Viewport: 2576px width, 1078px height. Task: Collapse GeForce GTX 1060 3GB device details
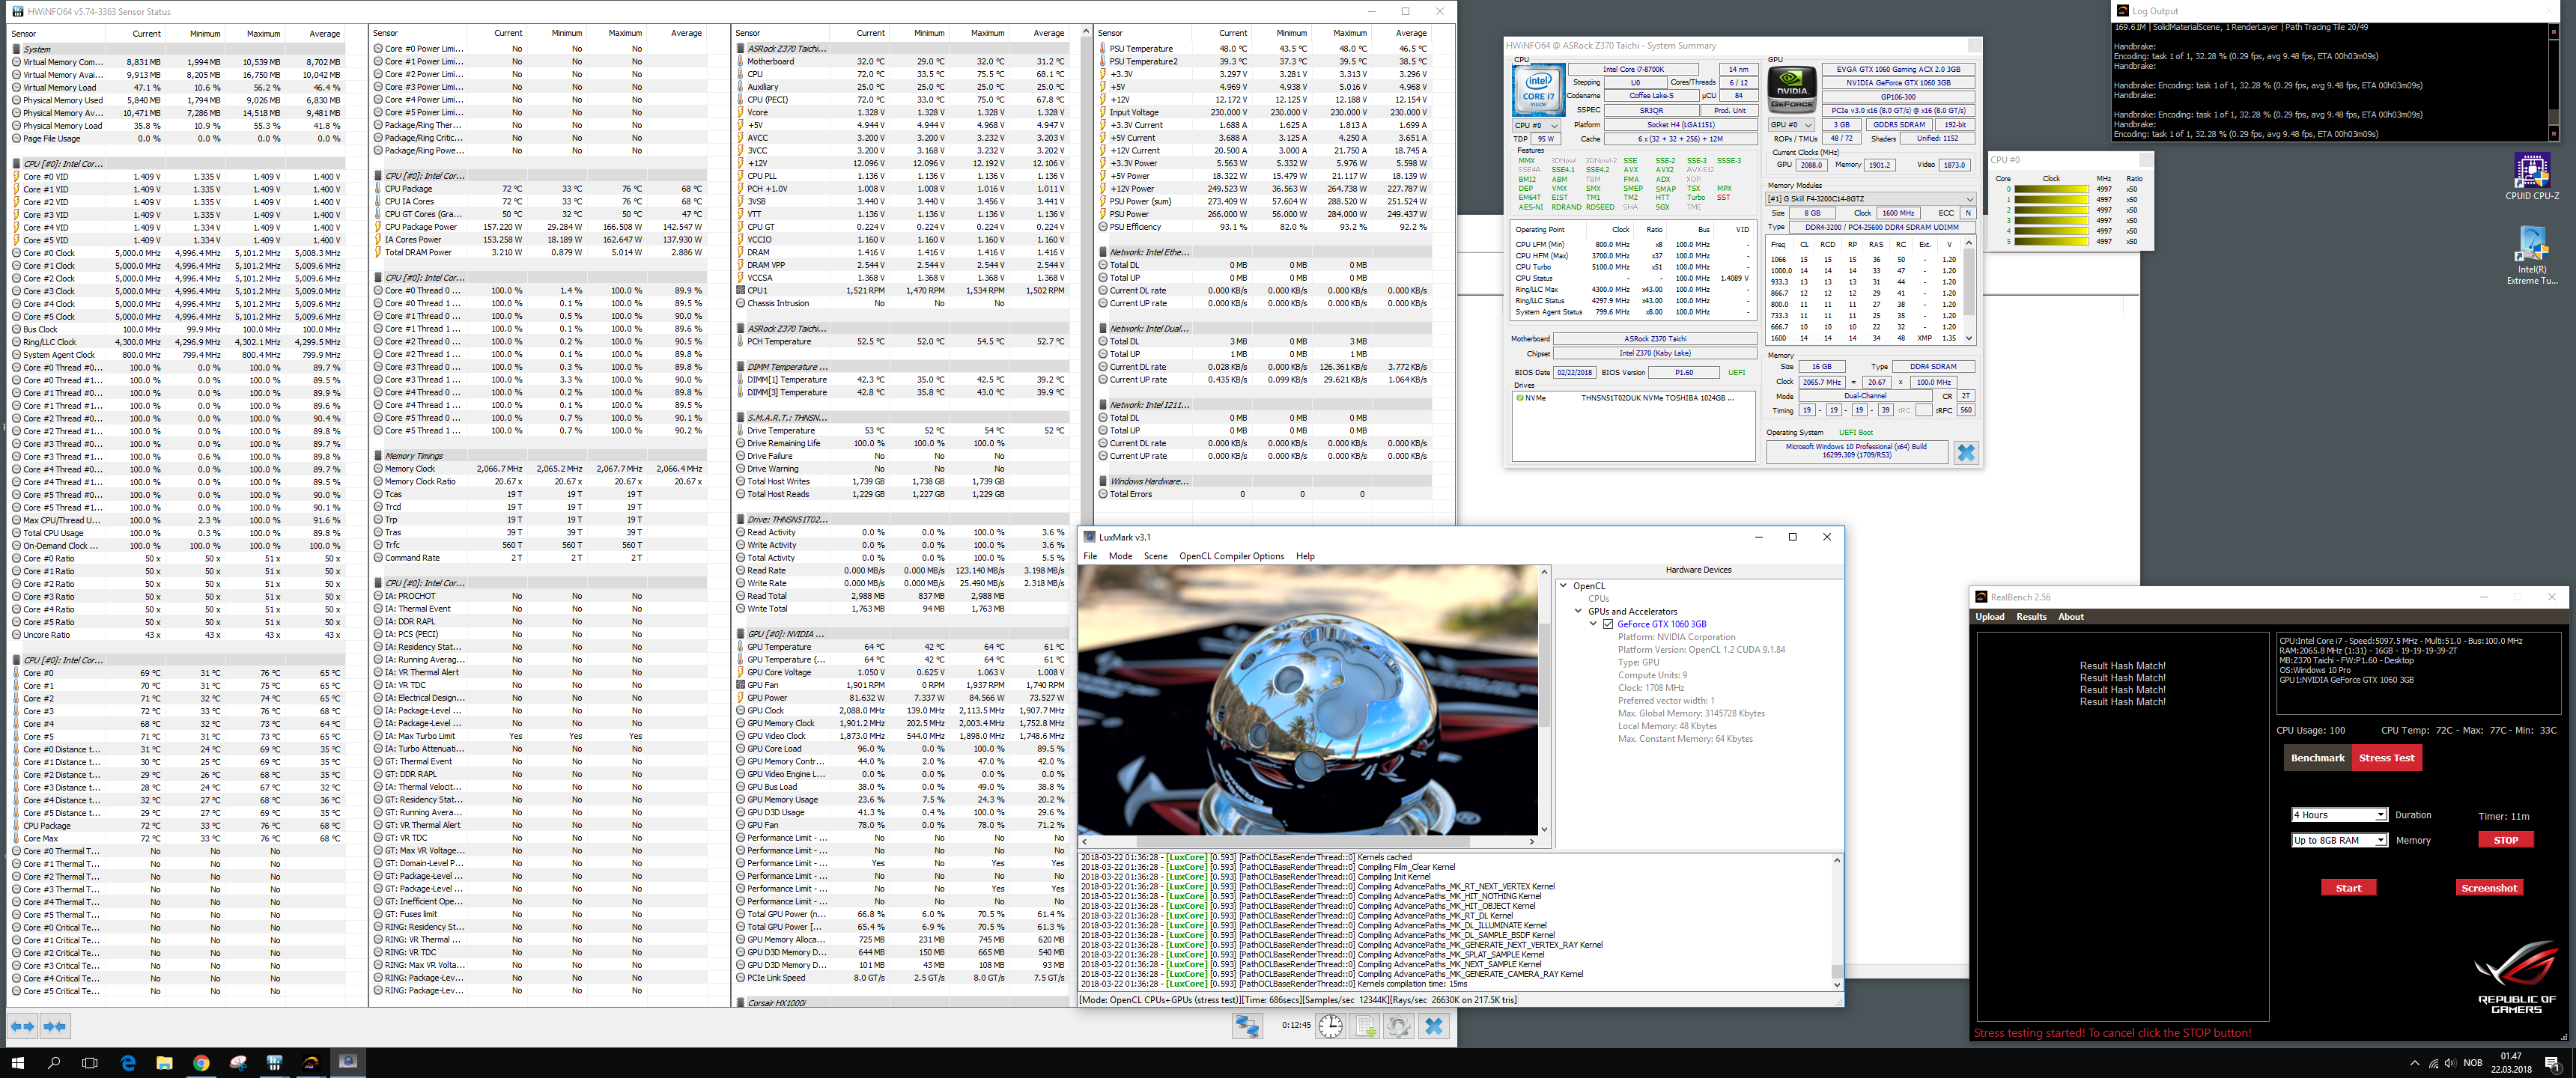[x=1594, y=624]
